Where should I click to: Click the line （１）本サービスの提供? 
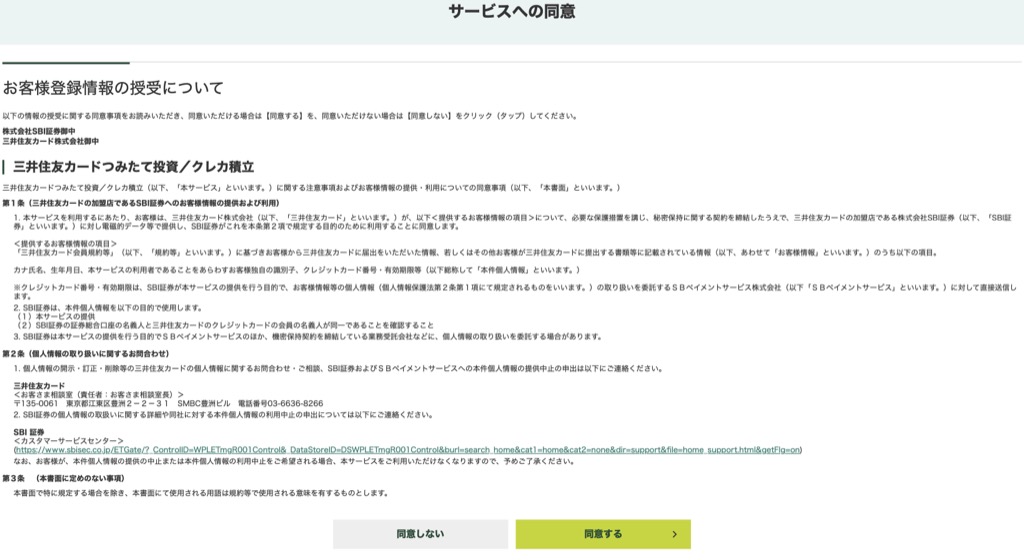56,317
